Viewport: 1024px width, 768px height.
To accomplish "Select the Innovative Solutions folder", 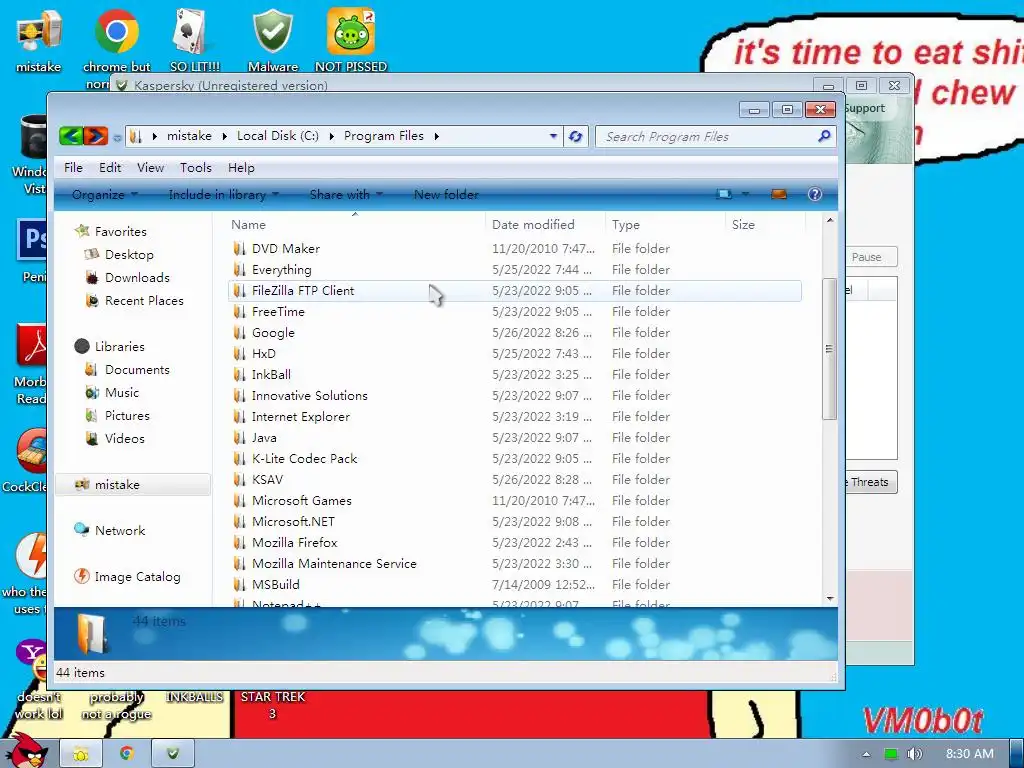I will coord(515,396).
